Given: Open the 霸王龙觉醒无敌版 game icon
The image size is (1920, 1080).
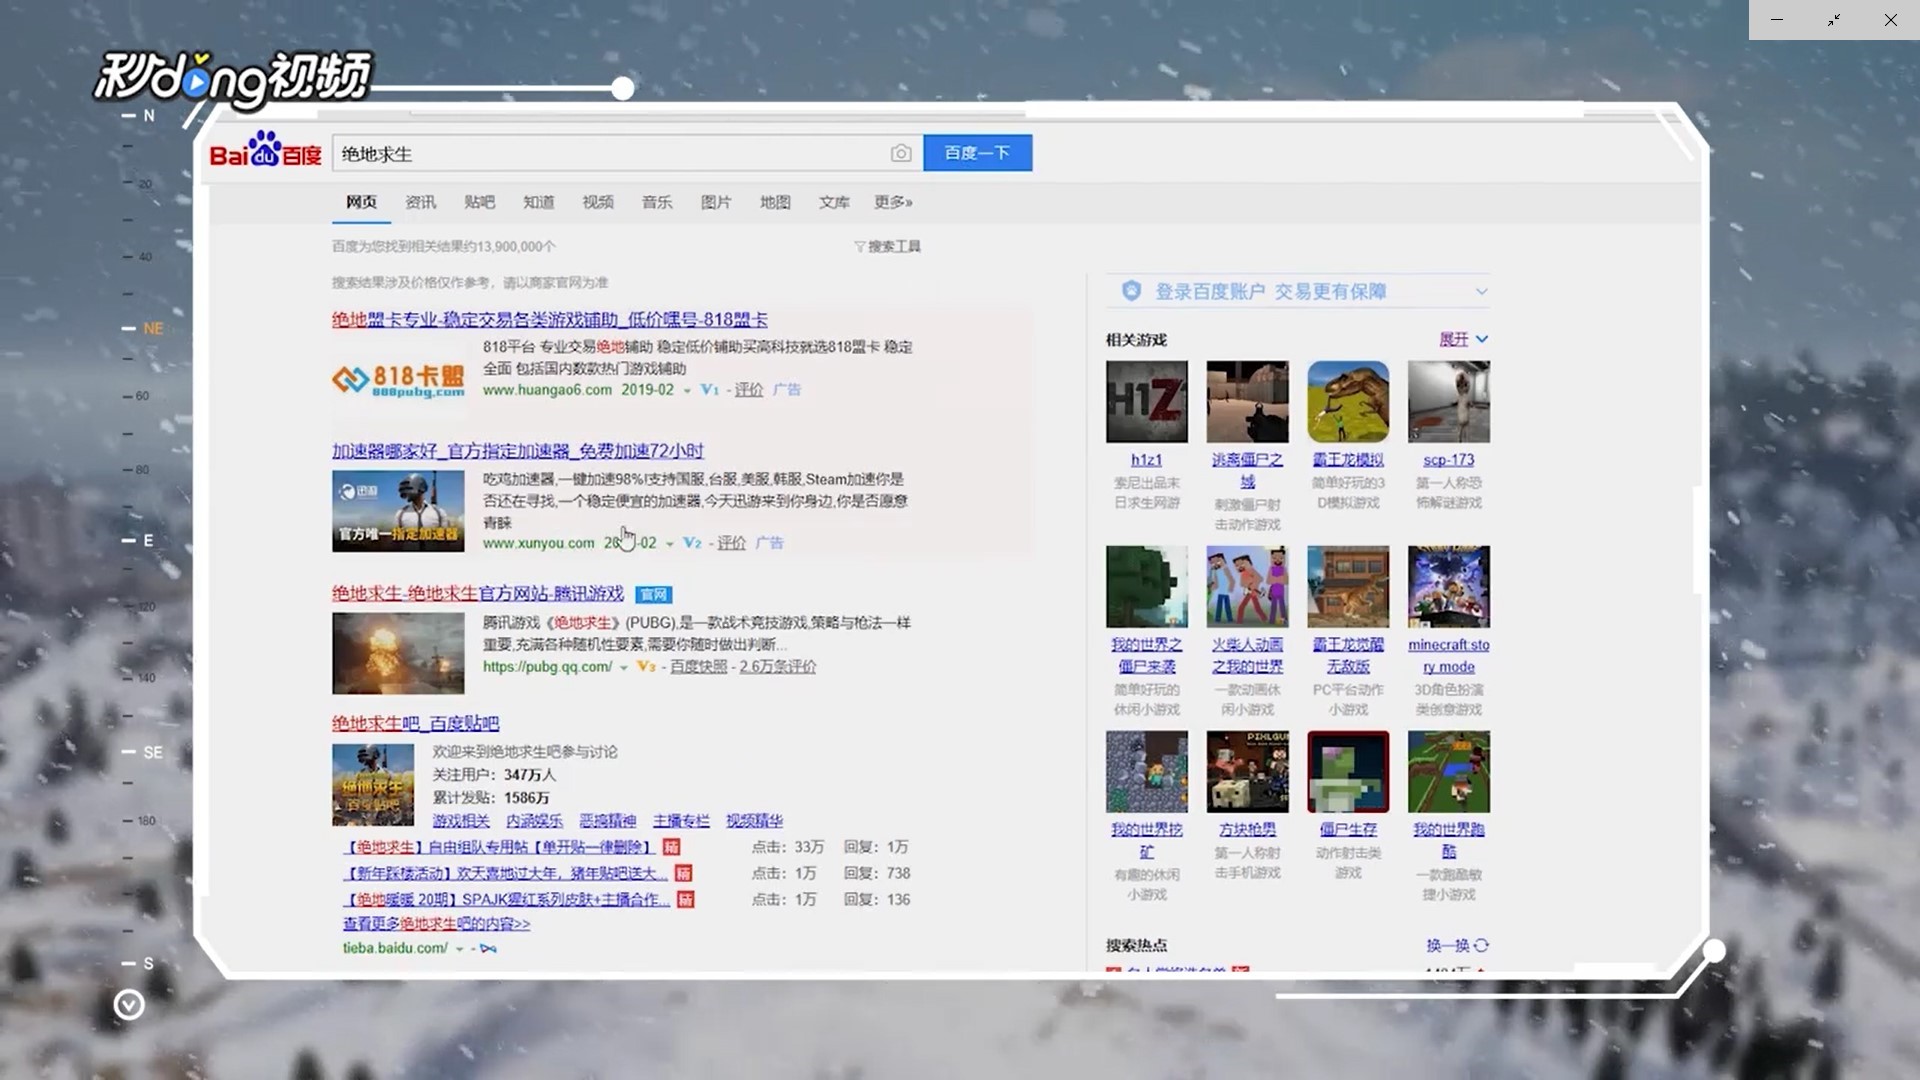Looking at the screenshot, I should point(1348,587).
